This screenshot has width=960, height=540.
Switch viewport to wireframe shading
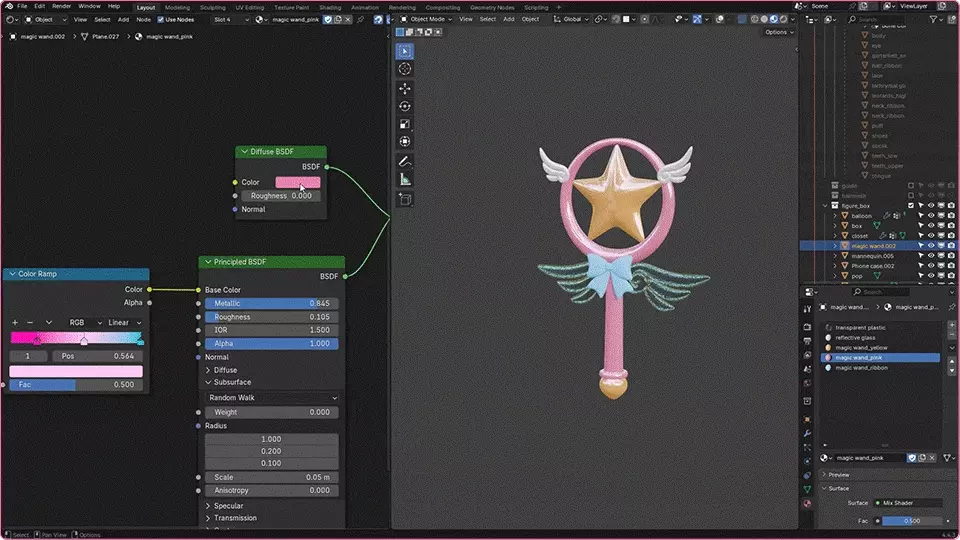pyautogui.click(x=754, y=20)
